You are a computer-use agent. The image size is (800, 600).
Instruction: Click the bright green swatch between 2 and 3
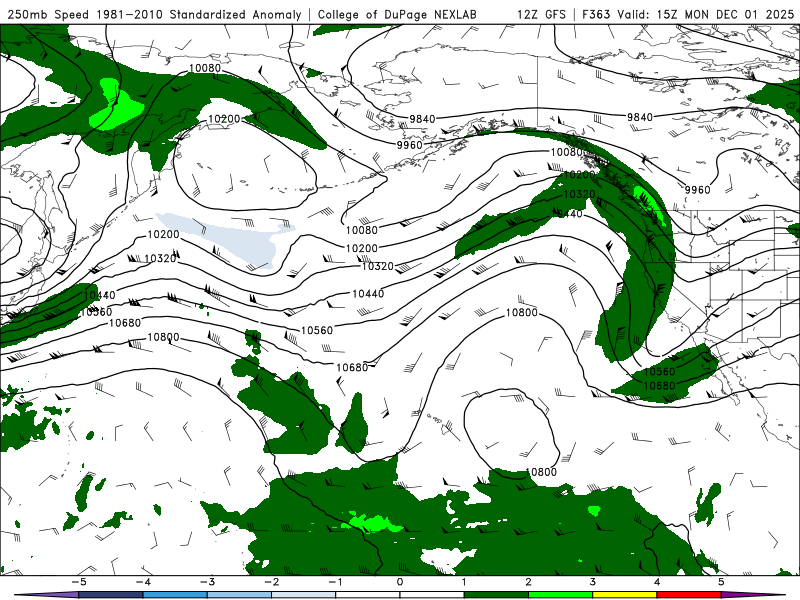(561, 595)
